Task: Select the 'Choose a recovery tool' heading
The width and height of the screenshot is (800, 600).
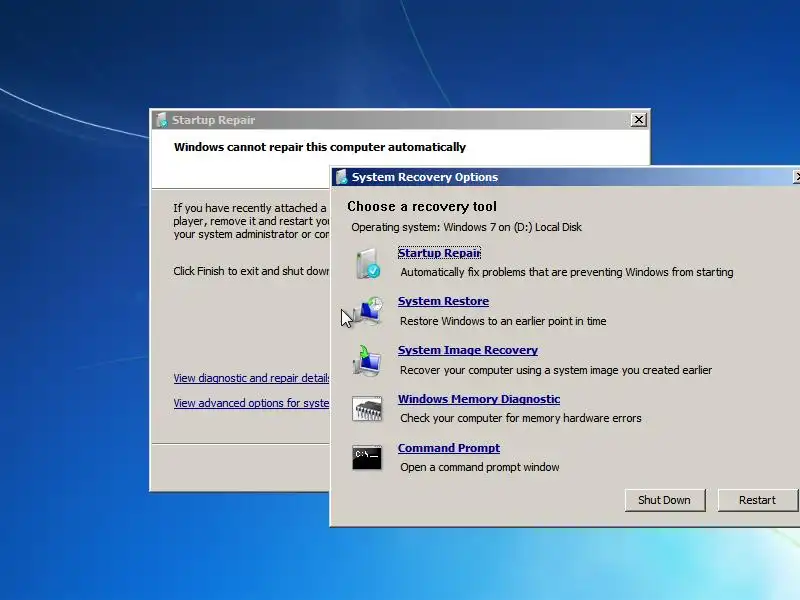Action: click(x=422, y=207)
